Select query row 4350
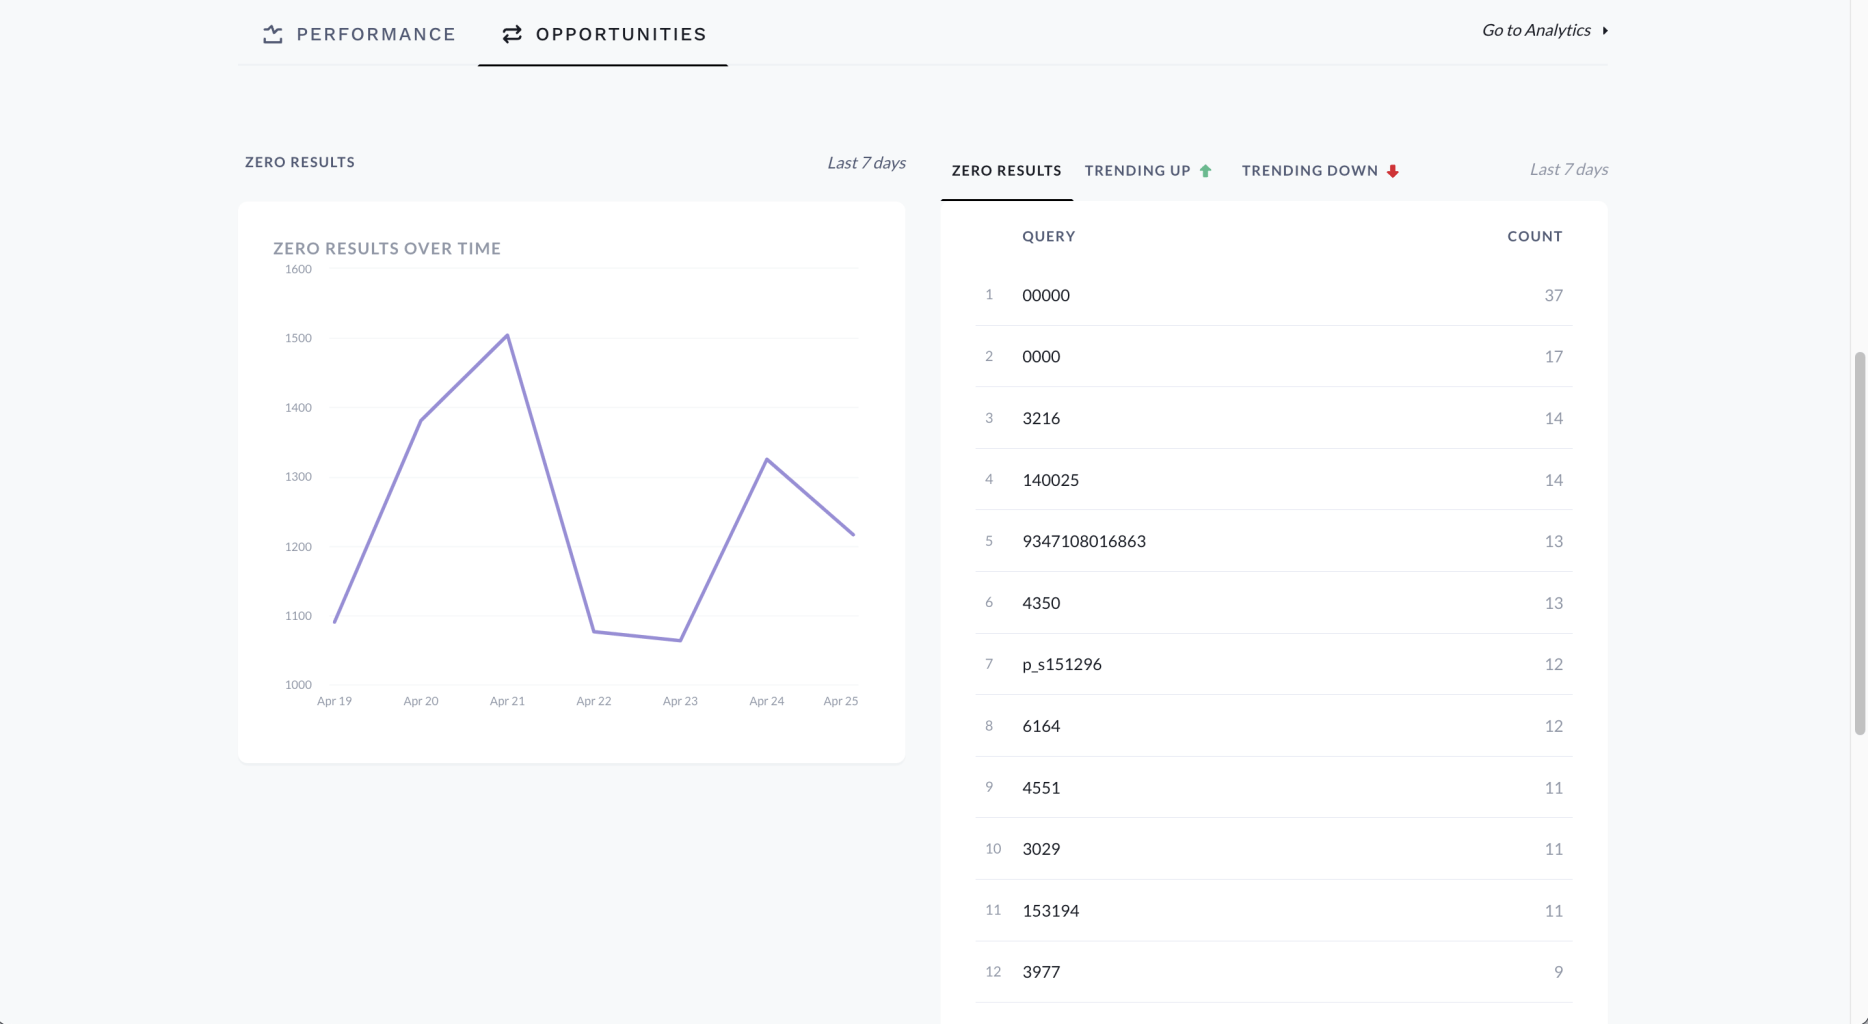The height and width of the screenshot is (1024, 1868). (1273, 603)
